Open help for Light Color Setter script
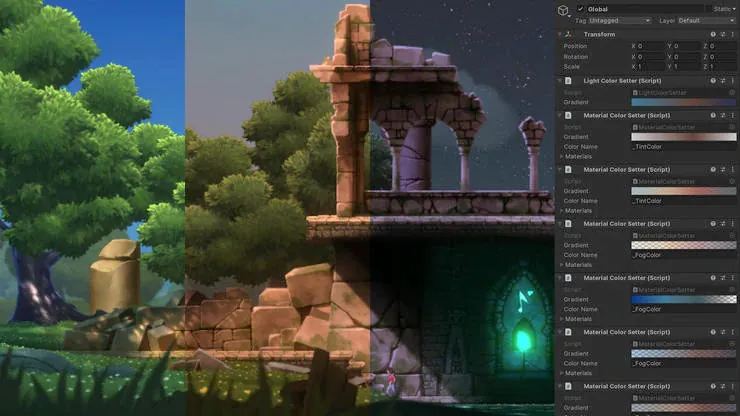The width and height of the screenshot is (740, 416). pos(713,80)
